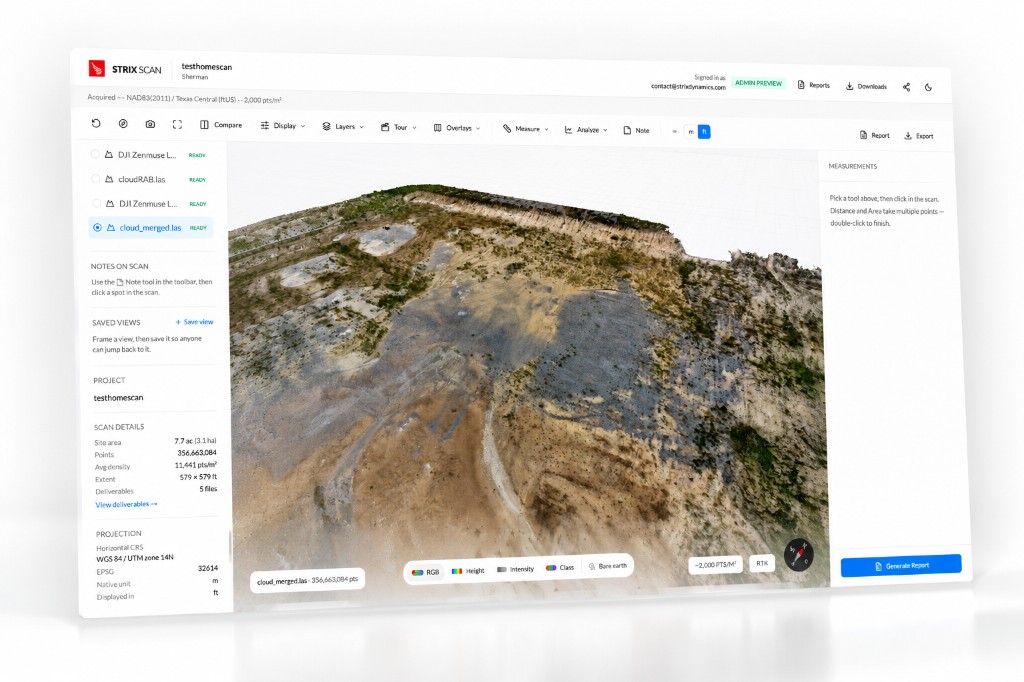Click the testhomescan title in the header
The height and width of the screenshot is (682, 1024).
pyautogui.click(x=206, y=67)
